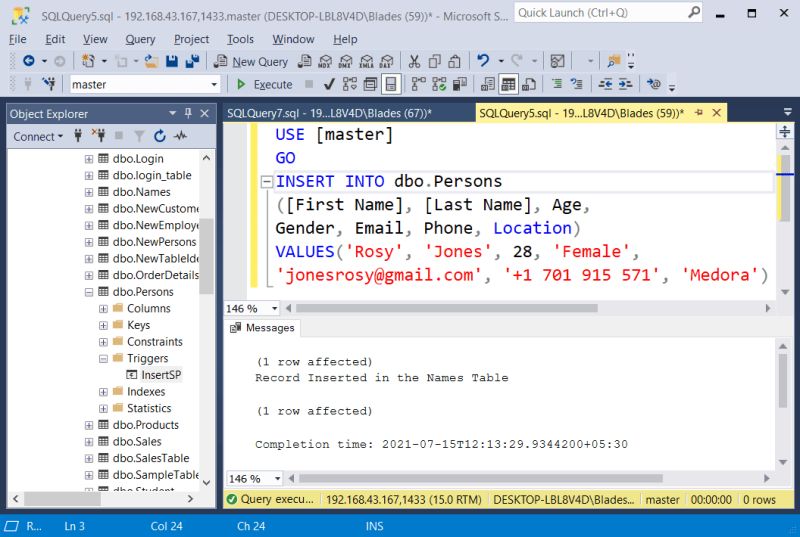Screen dimensions: 800x537
Task: Decrease the line indent
Action: [605, 84]
